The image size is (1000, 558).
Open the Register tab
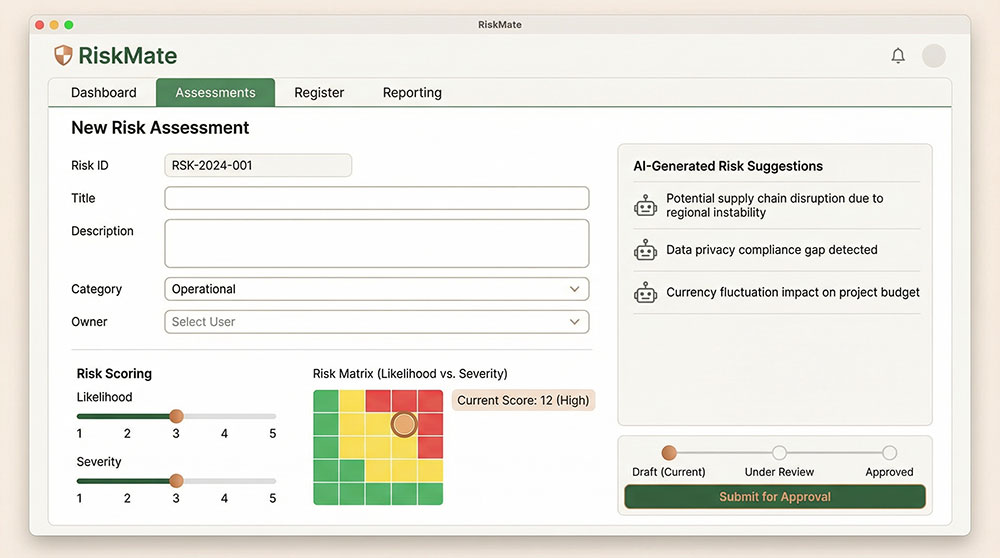coord(319,93)
